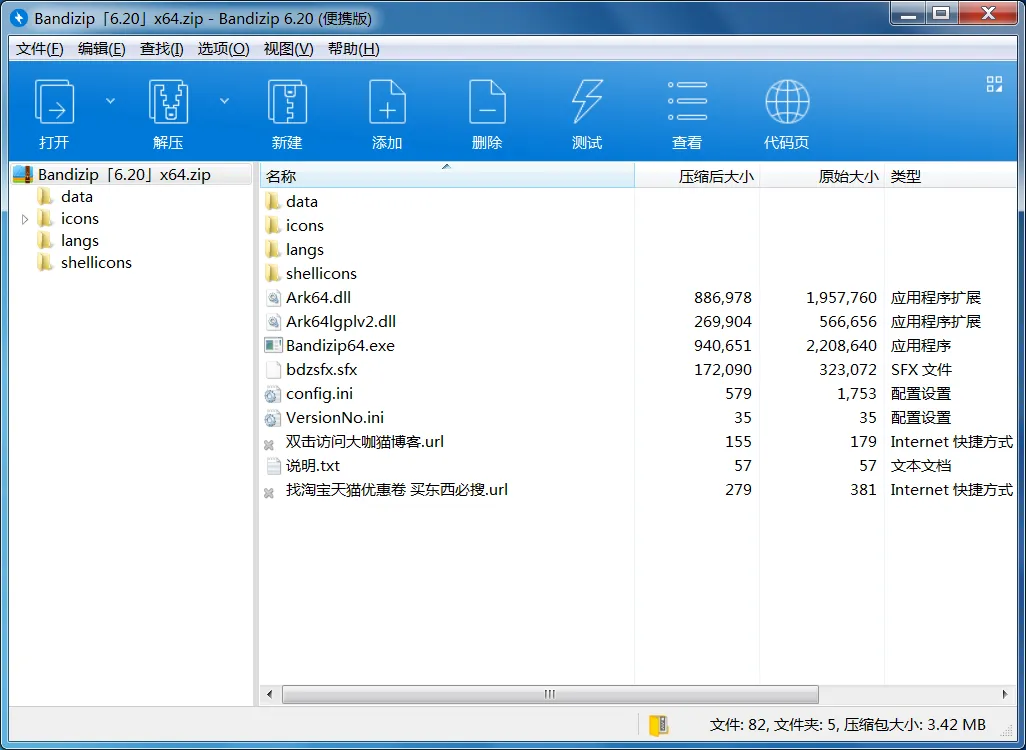1026x750 pixels.
Task: Sort by the 名称 column header
Action: pos(447,176)
